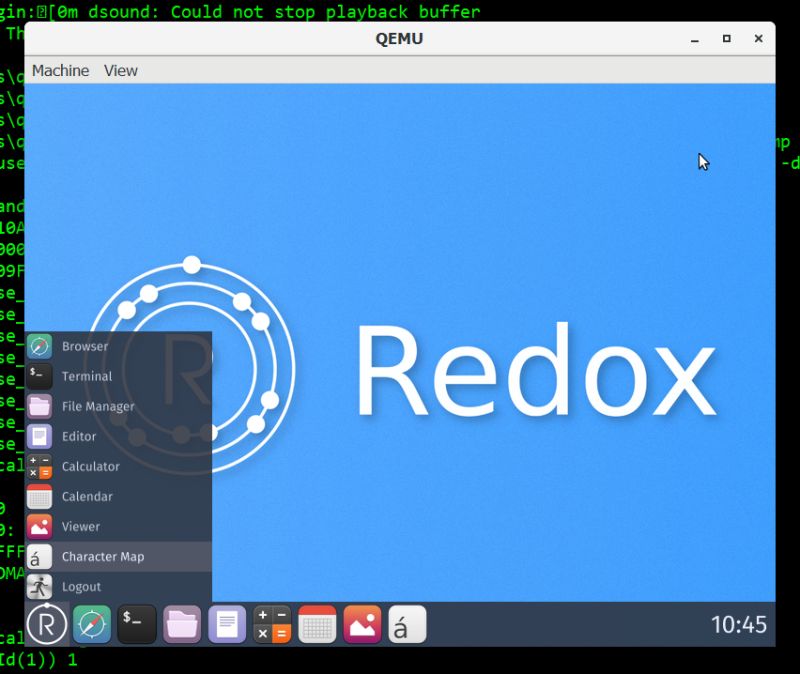800x674 pixels.
Task: Open the Calculator from the taskbar
Action: tap(271, 623)
